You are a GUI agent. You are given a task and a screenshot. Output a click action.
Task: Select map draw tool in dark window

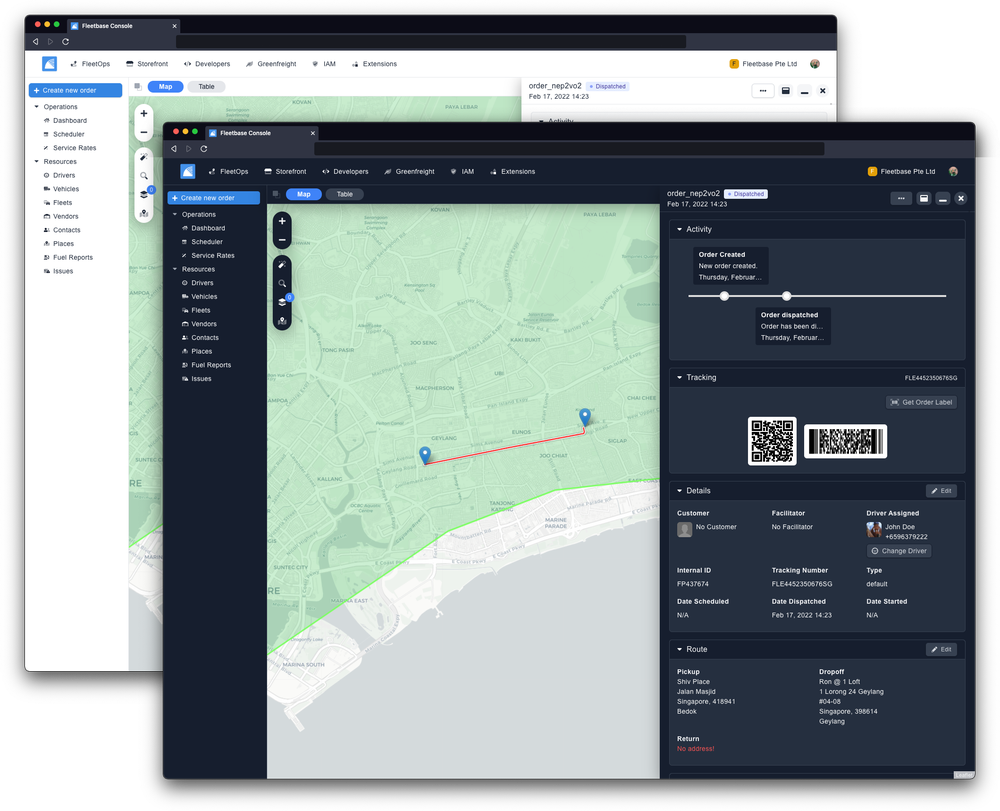click(x=282, y=265)
